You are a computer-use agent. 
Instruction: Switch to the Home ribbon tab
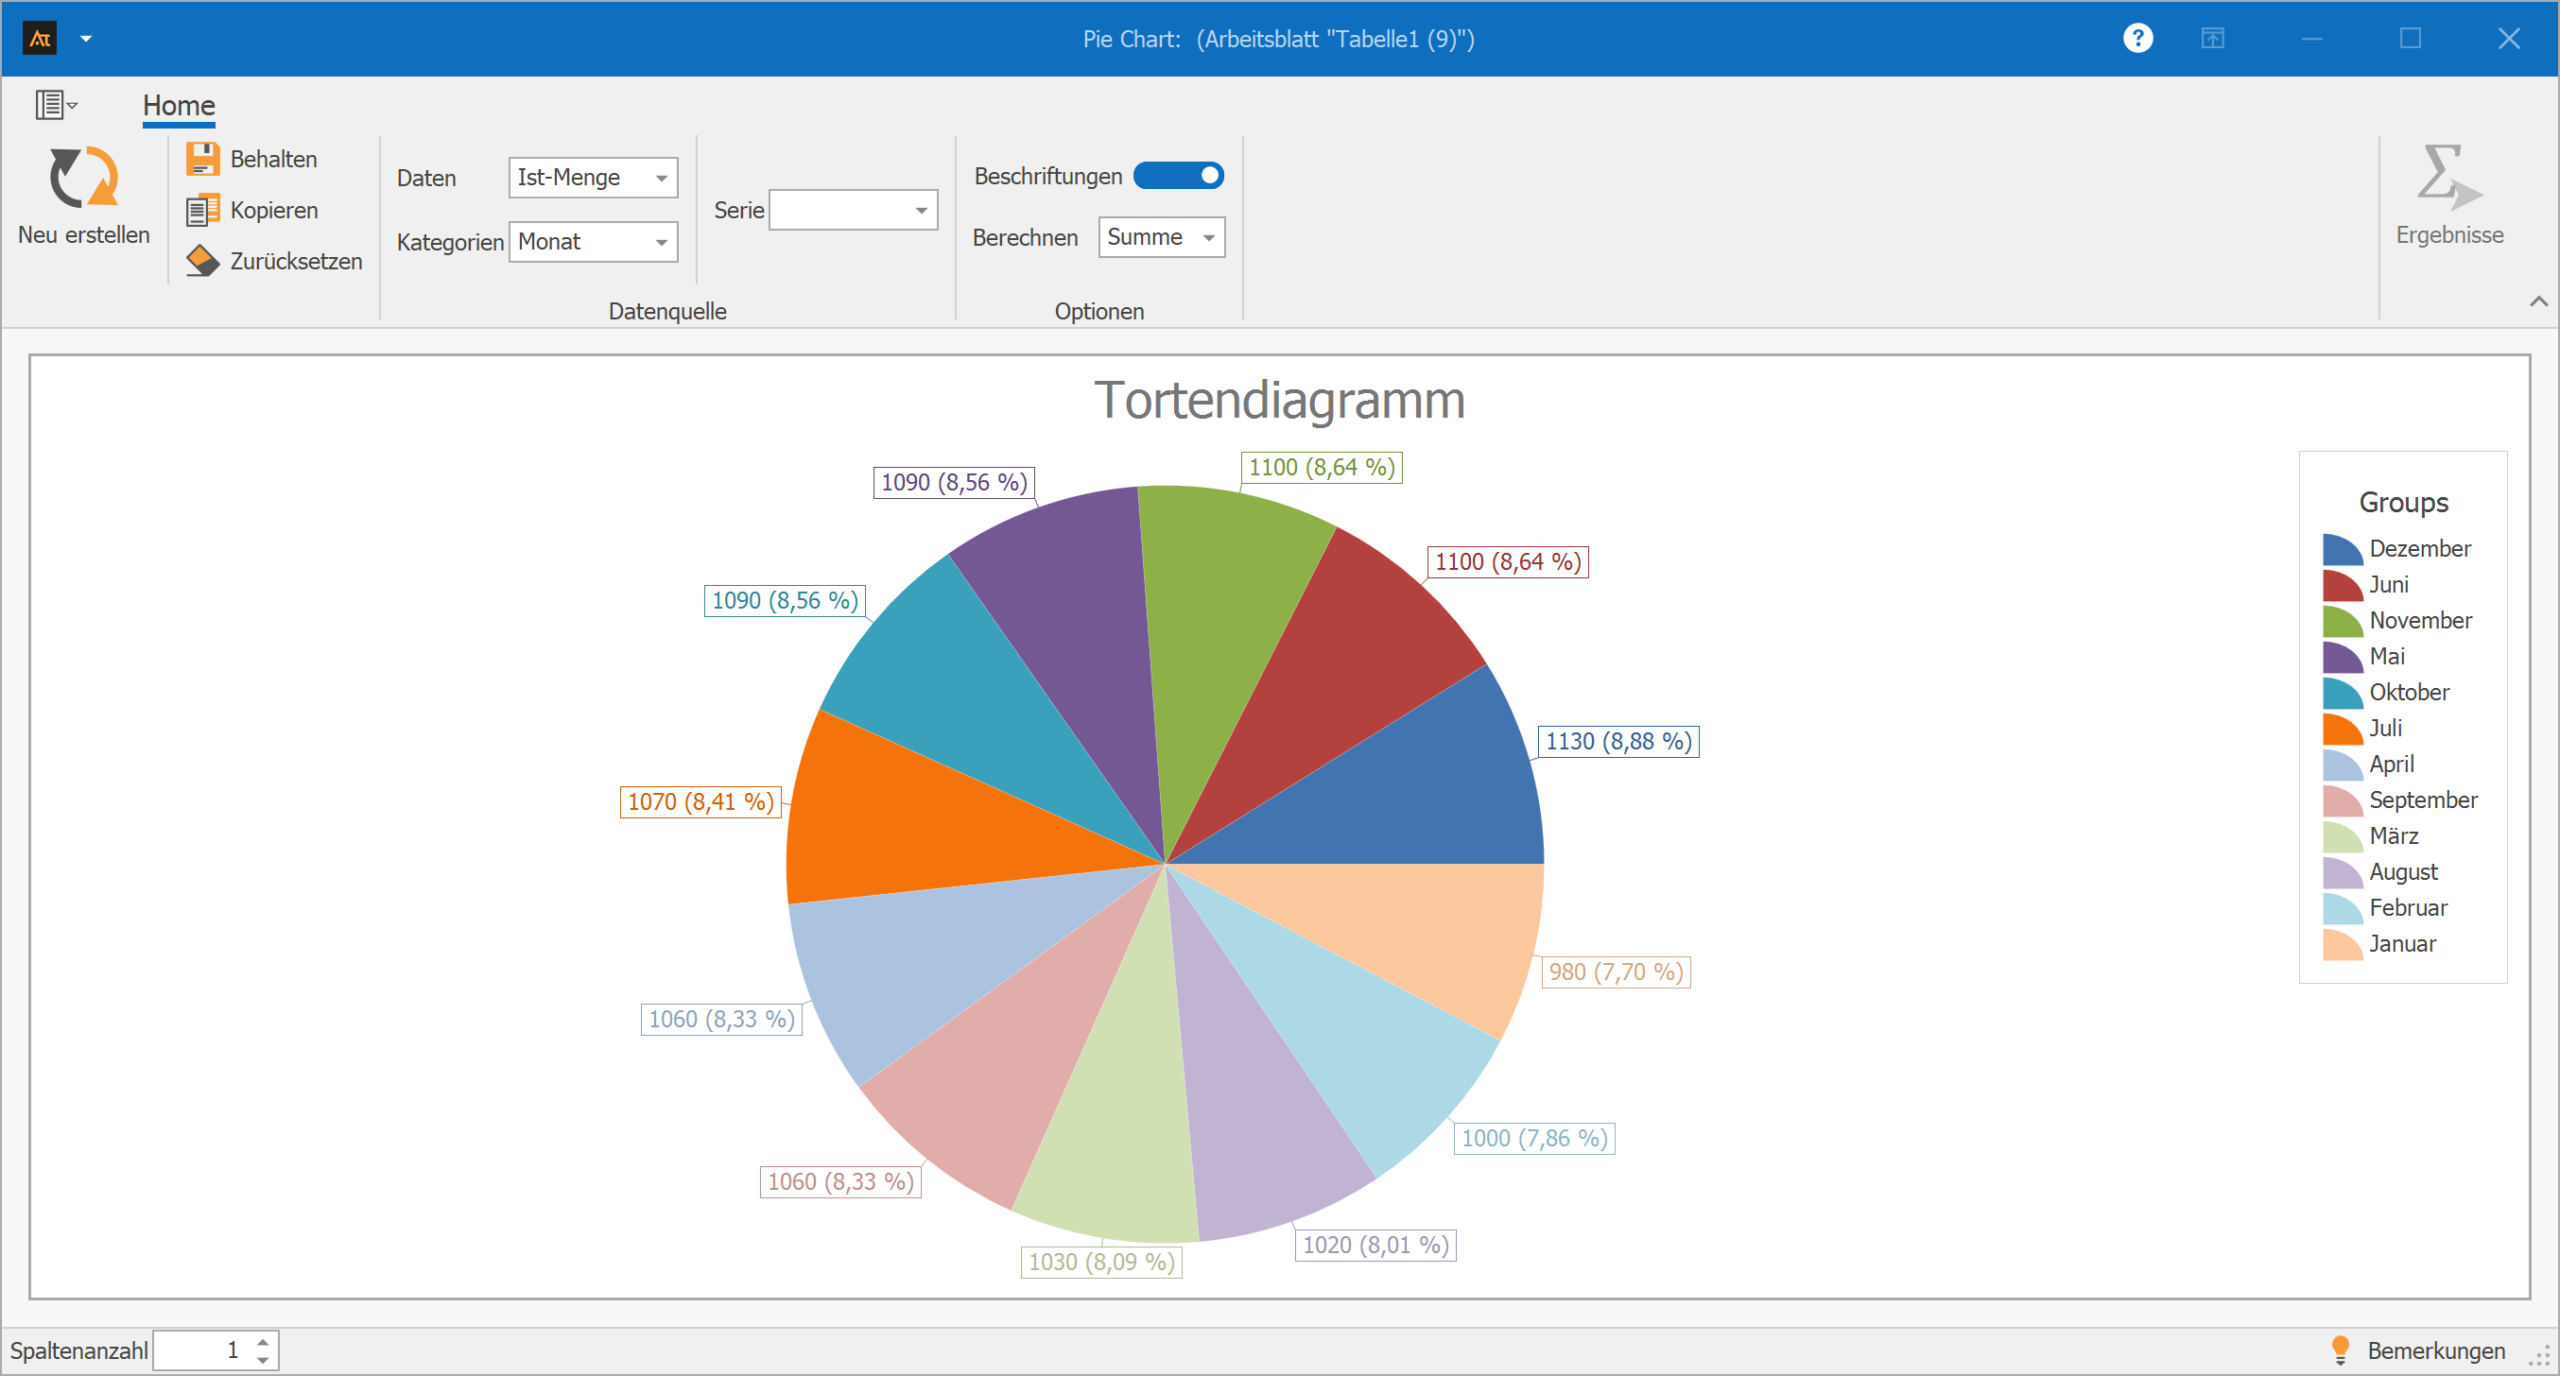[x=178, y=105]
